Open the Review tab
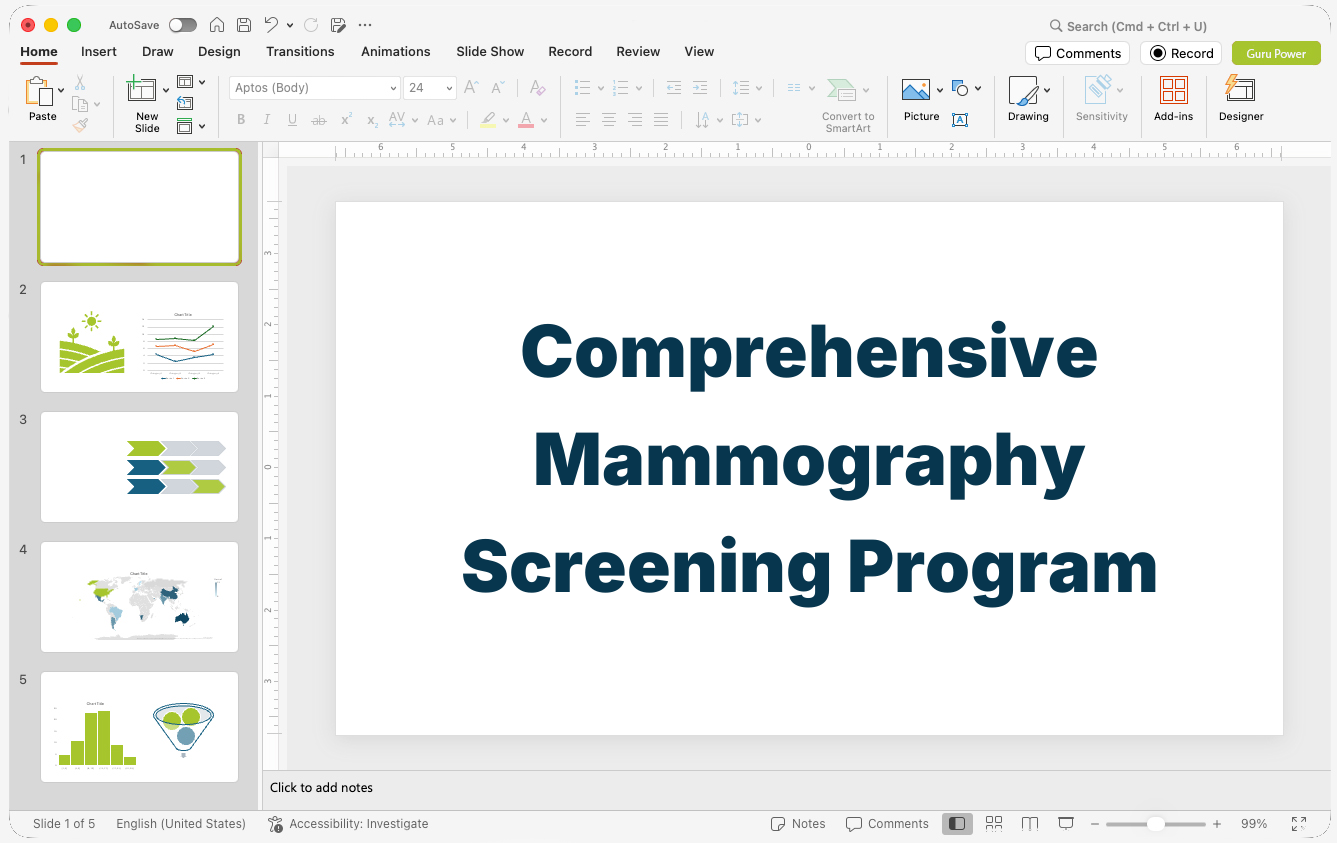 [x=638, y=51]
